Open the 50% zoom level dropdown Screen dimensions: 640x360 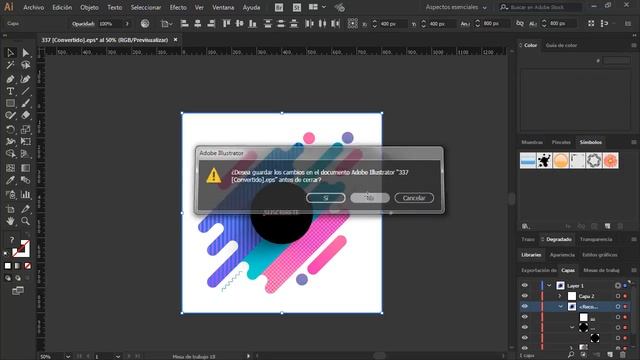coord(68,356)
